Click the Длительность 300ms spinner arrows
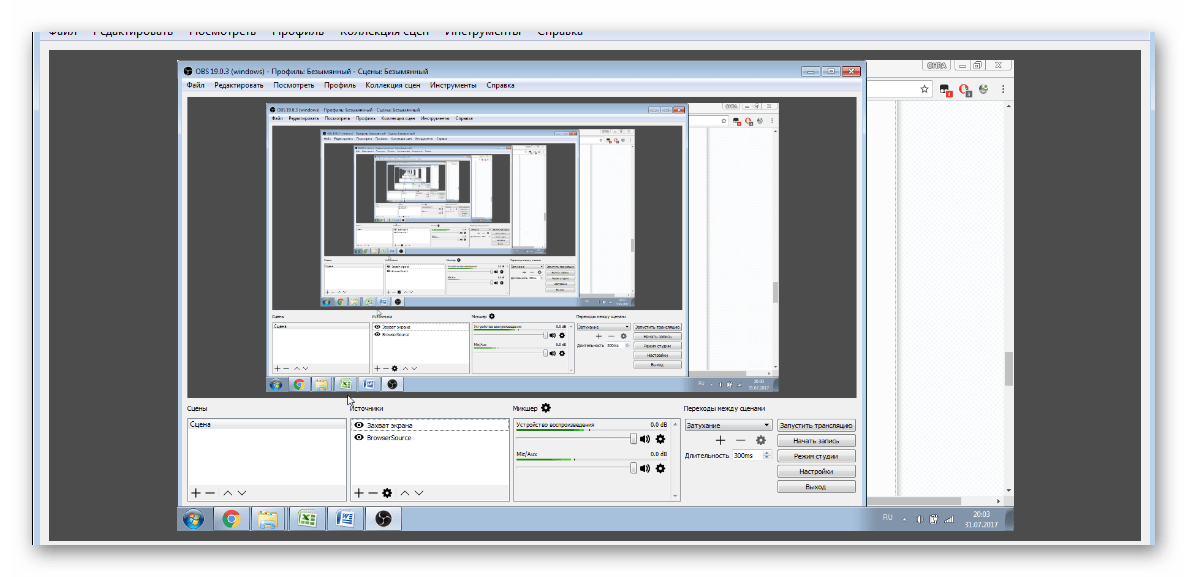This screenshot has width=1187, height=577. (766, 456)
